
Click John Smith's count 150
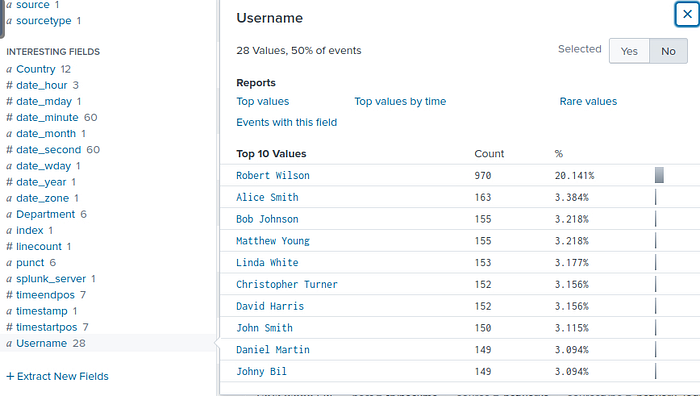483,328
